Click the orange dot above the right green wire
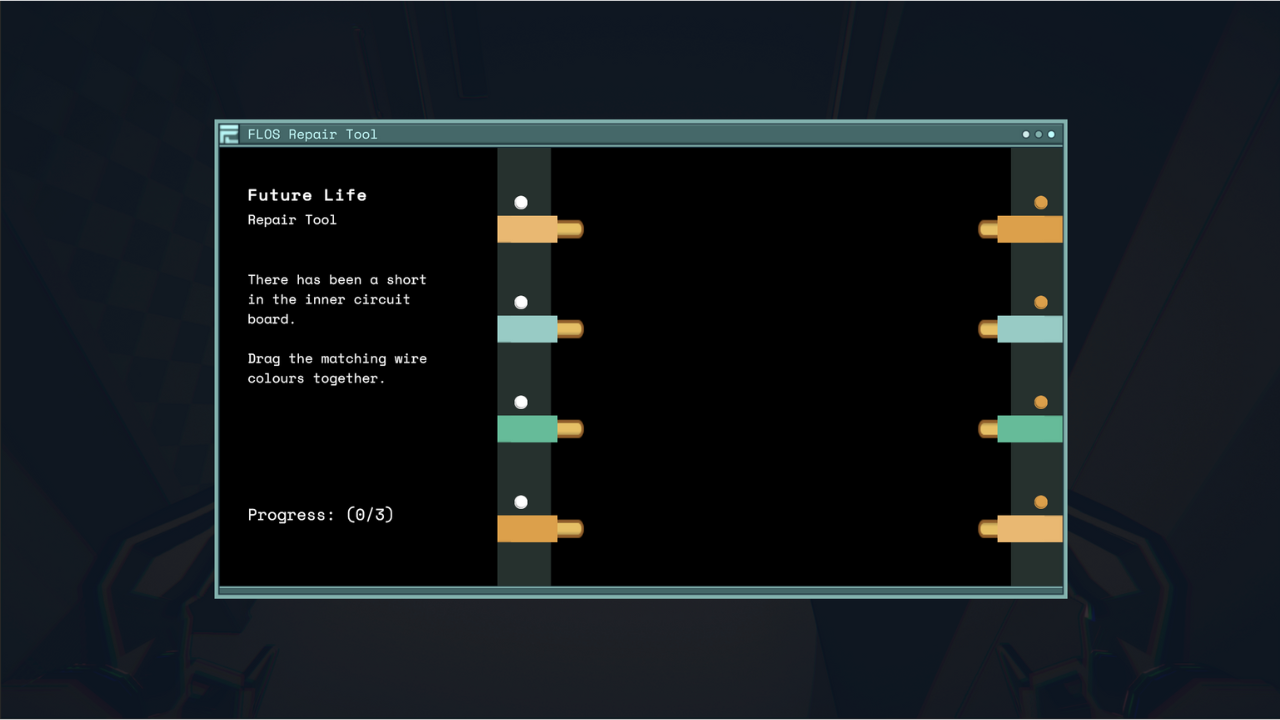Image resolution: width=1280 pixels, height=720 pixels. pyautogui.click(x=1041, y=402)
